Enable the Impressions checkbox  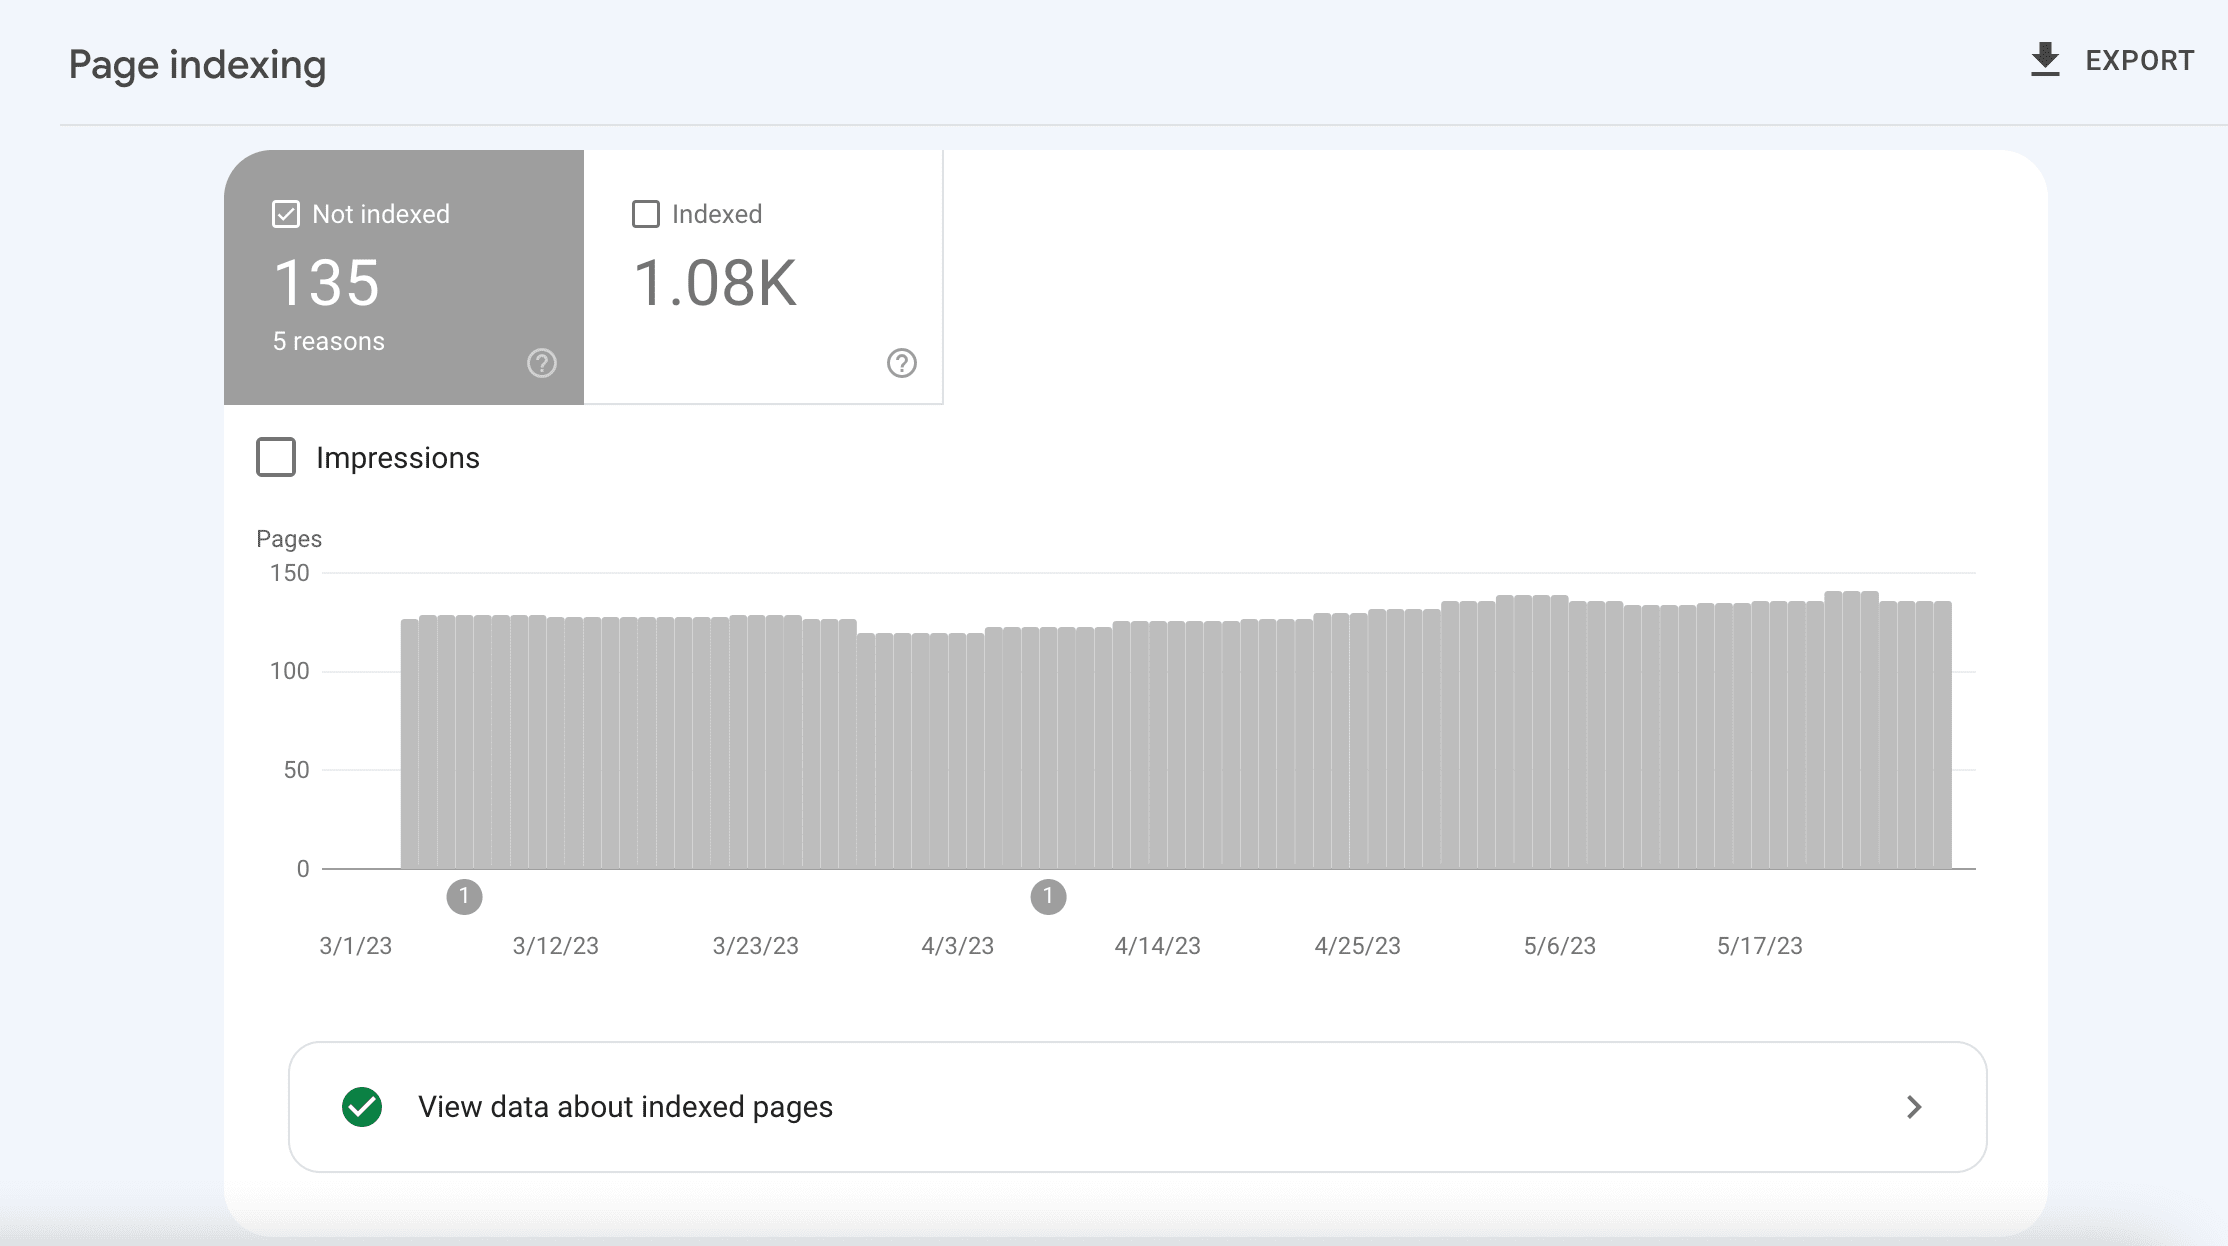point(276,457)
